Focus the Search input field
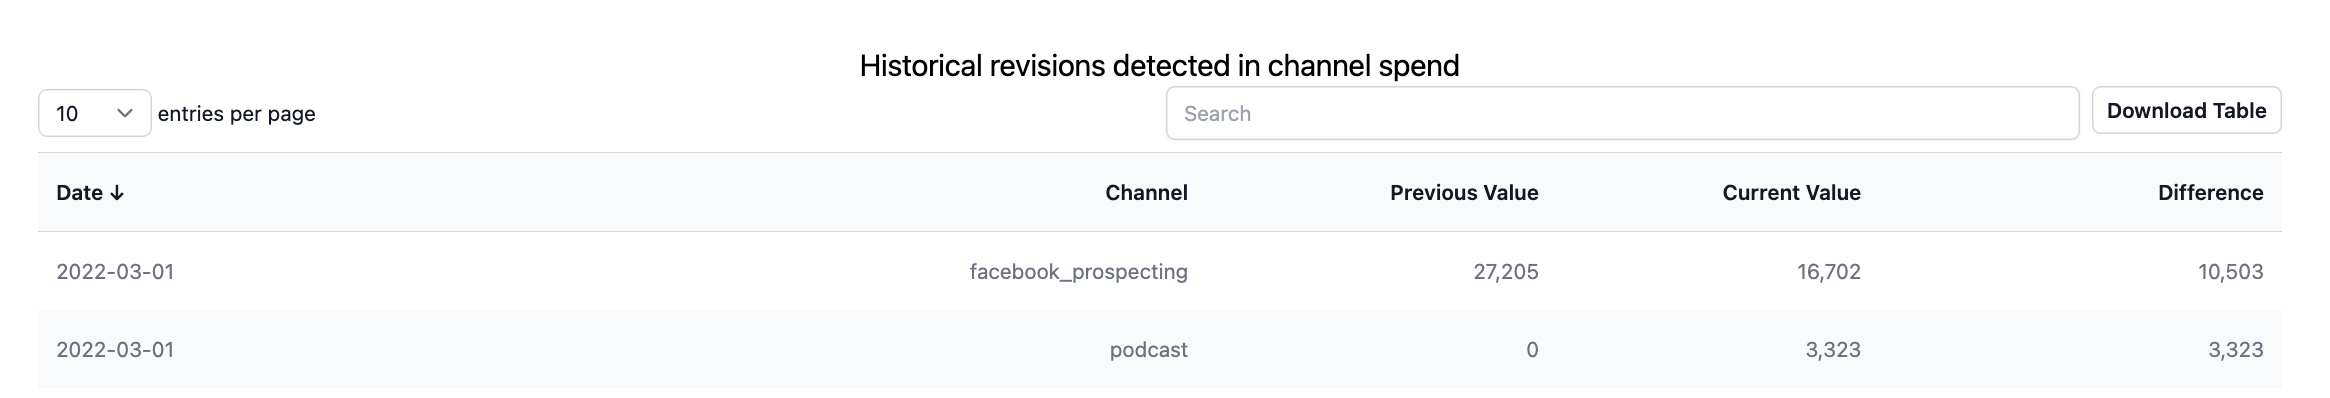 [x=1622, y=113]
